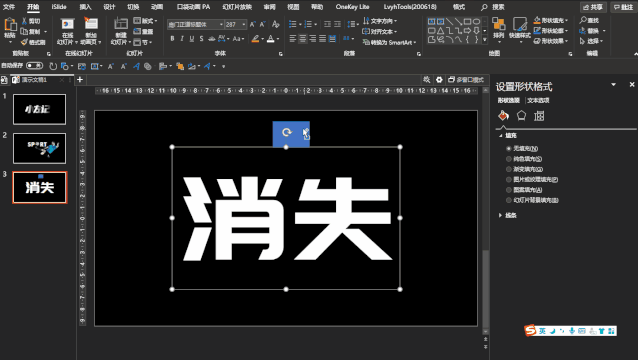This screenshot has height=360, width=638.
Task: Click the gear settings icon above the ruler
Action: coord(439,80)
